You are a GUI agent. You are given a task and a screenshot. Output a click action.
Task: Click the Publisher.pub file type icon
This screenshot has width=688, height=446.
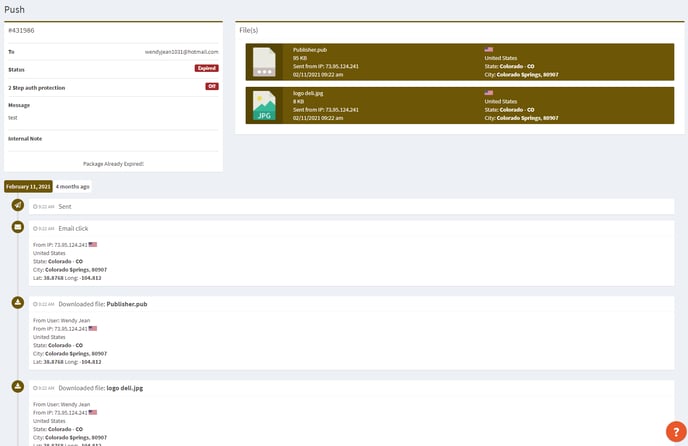click(263, 62)
